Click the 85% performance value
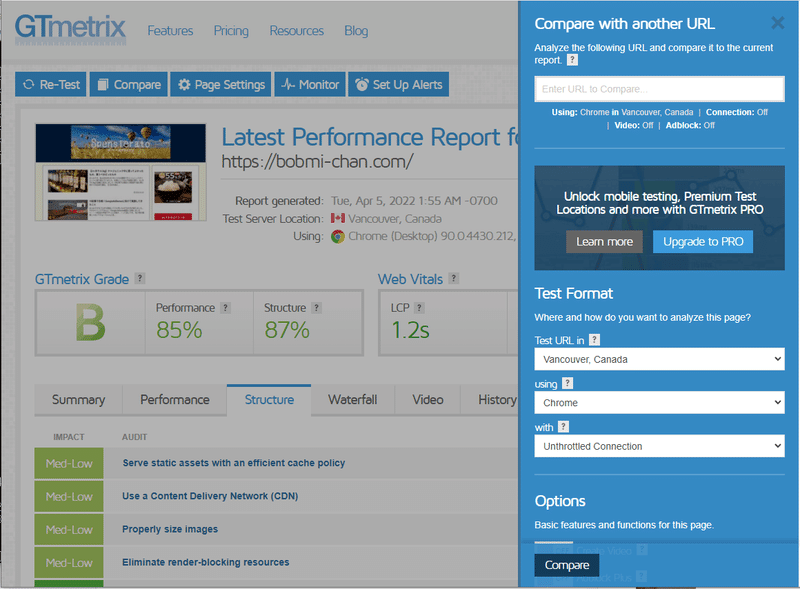800x589 pixels. (x=179, y=330)
